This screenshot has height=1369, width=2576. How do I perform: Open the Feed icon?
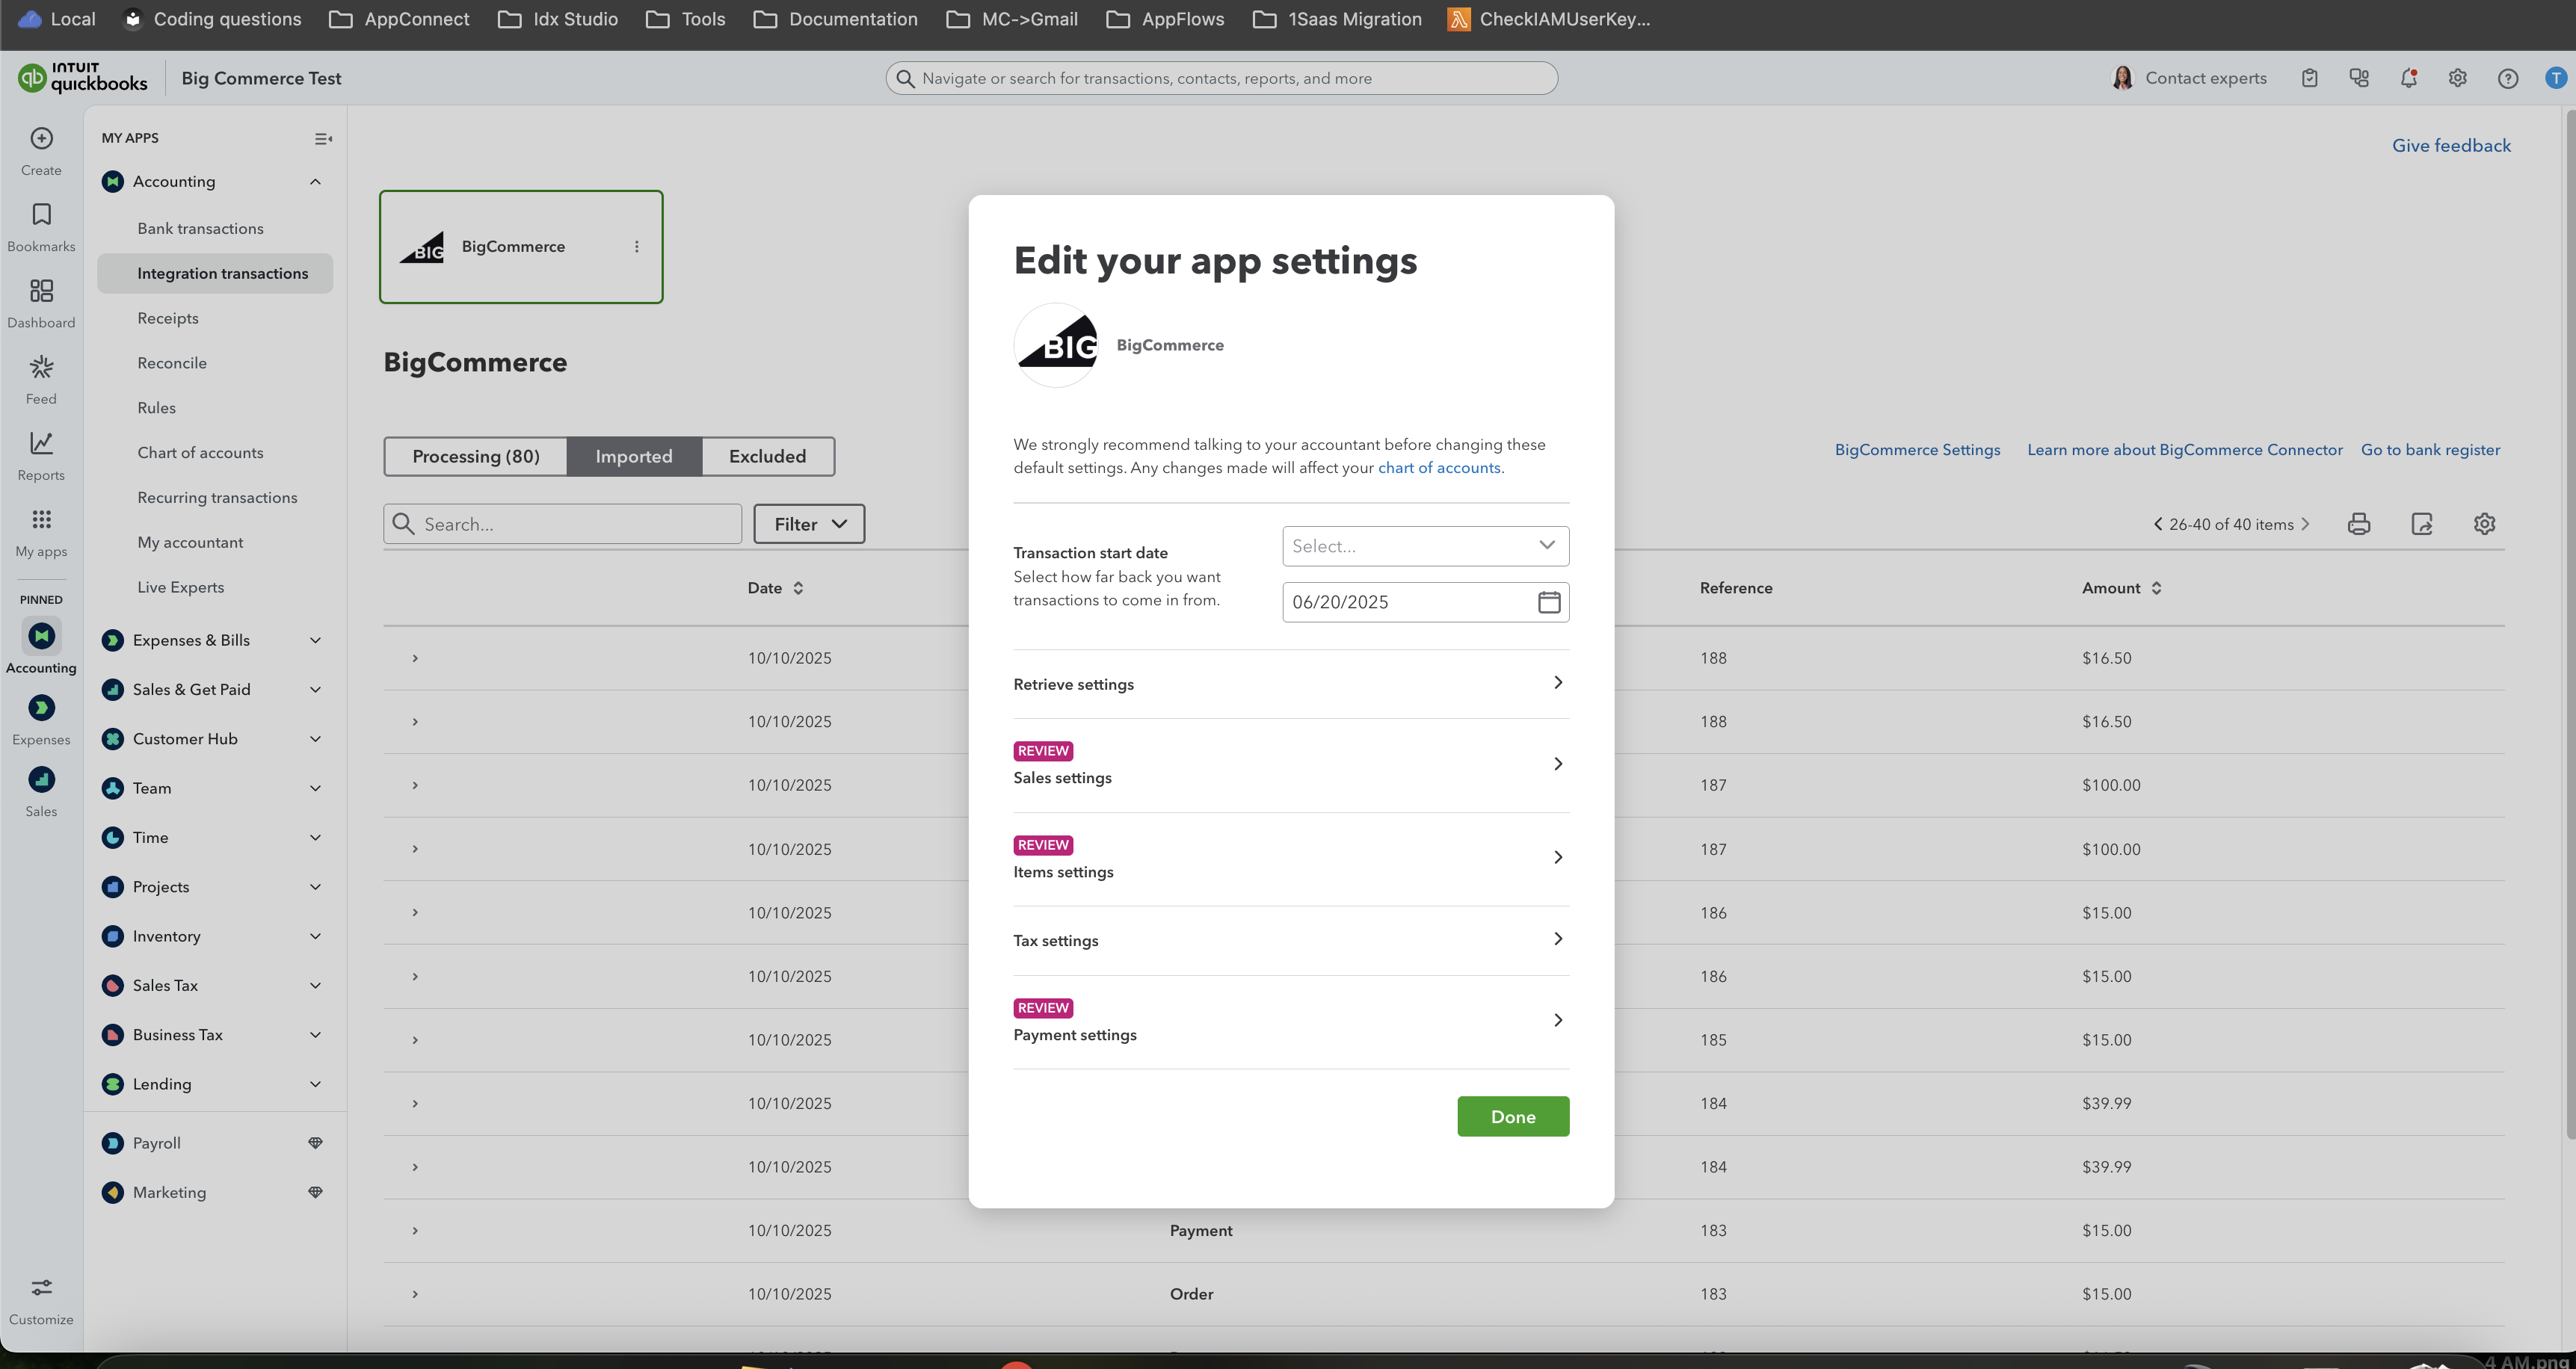41,367
